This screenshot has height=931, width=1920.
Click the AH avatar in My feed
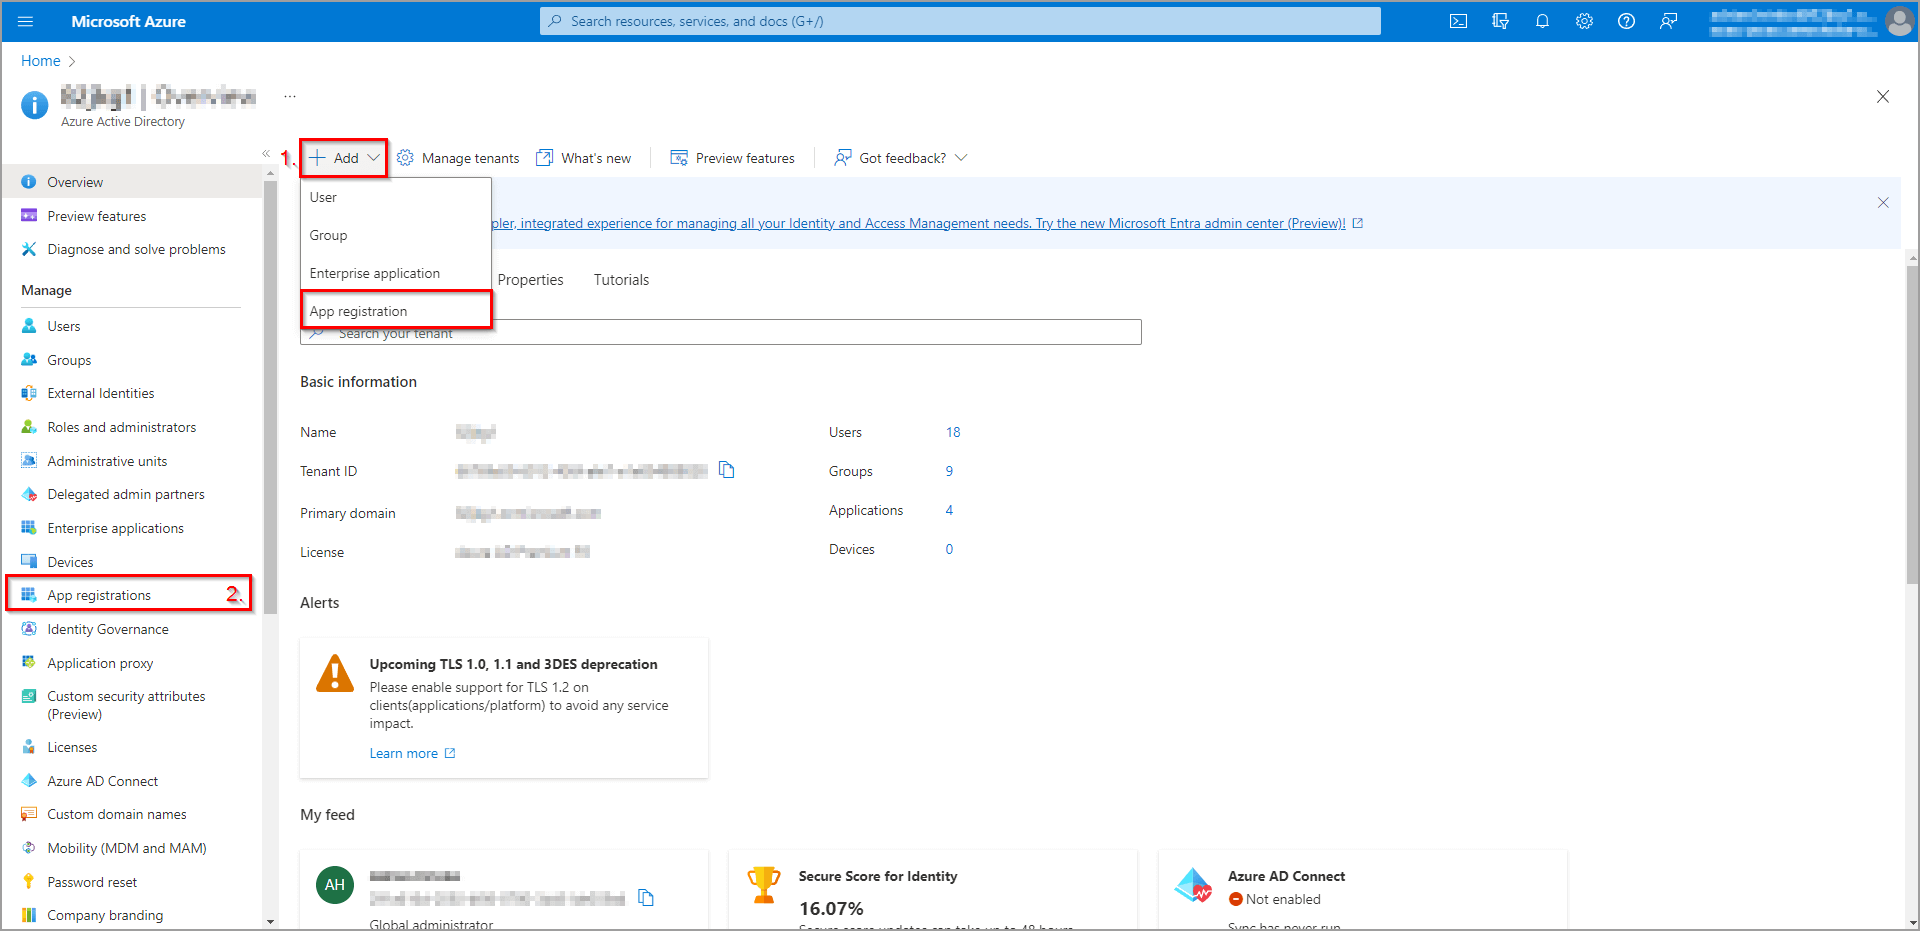click(335, 885)
